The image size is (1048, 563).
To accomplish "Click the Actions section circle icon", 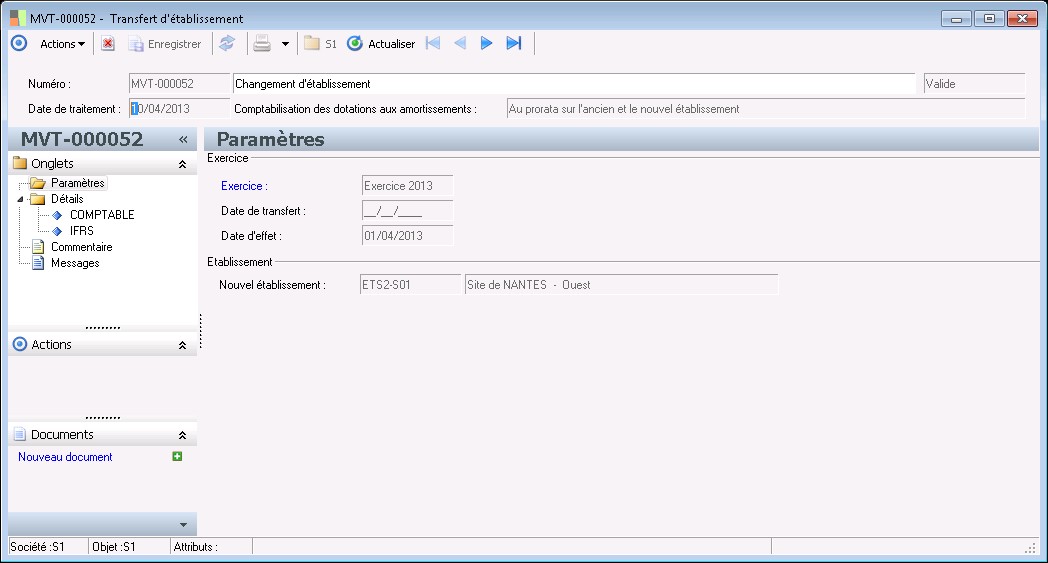I will [20, 344].
